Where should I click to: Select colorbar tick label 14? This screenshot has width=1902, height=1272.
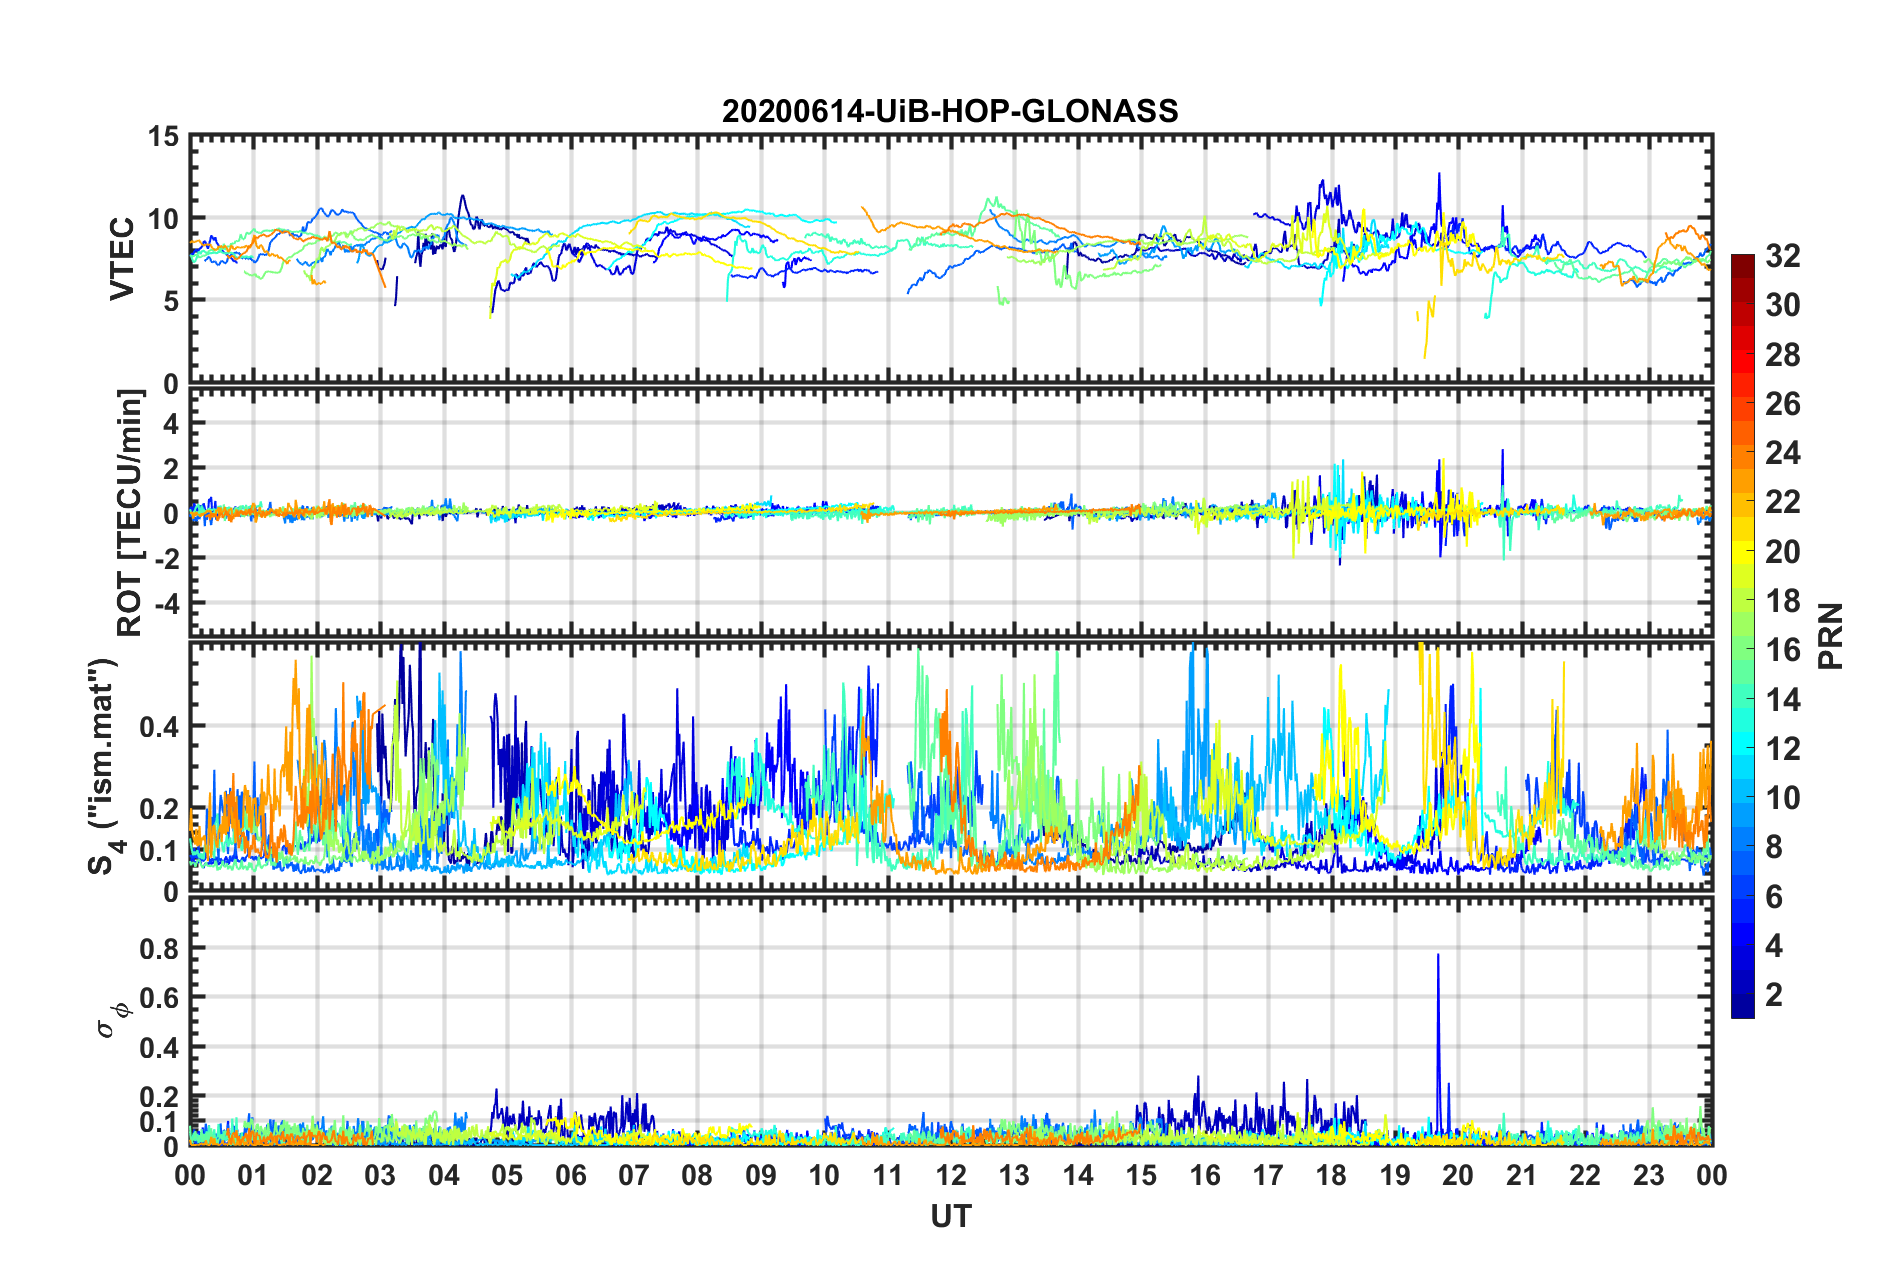coord(1783,700)
